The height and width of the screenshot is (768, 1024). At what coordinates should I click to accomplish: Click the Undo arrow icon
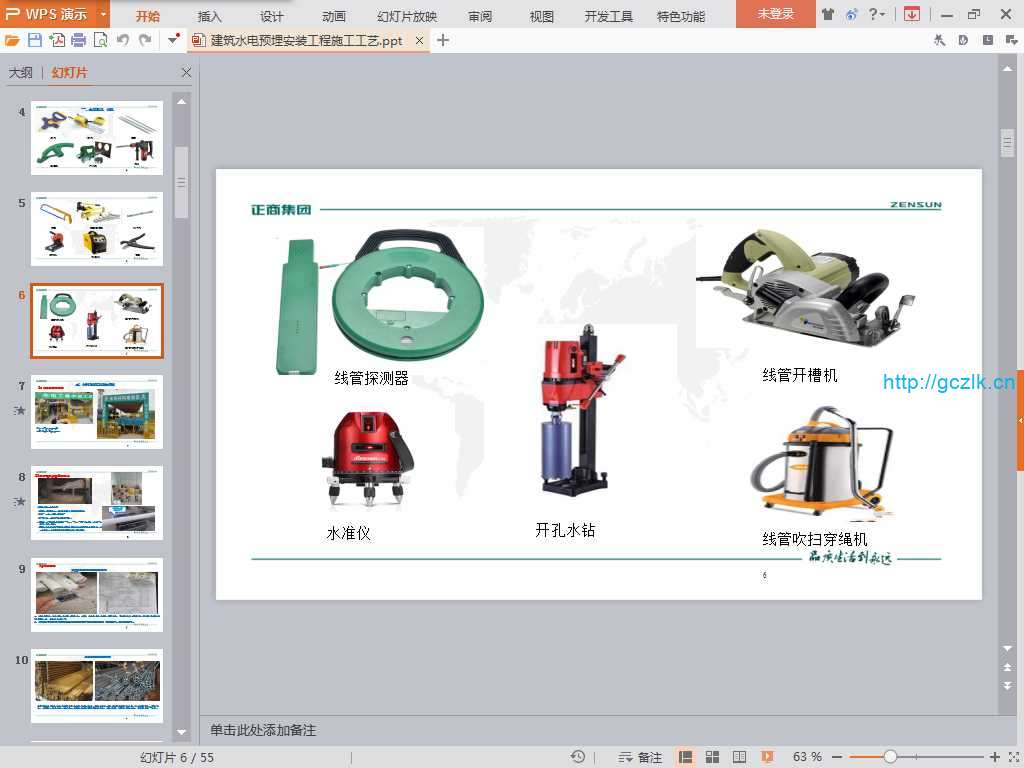coord(122,40)
